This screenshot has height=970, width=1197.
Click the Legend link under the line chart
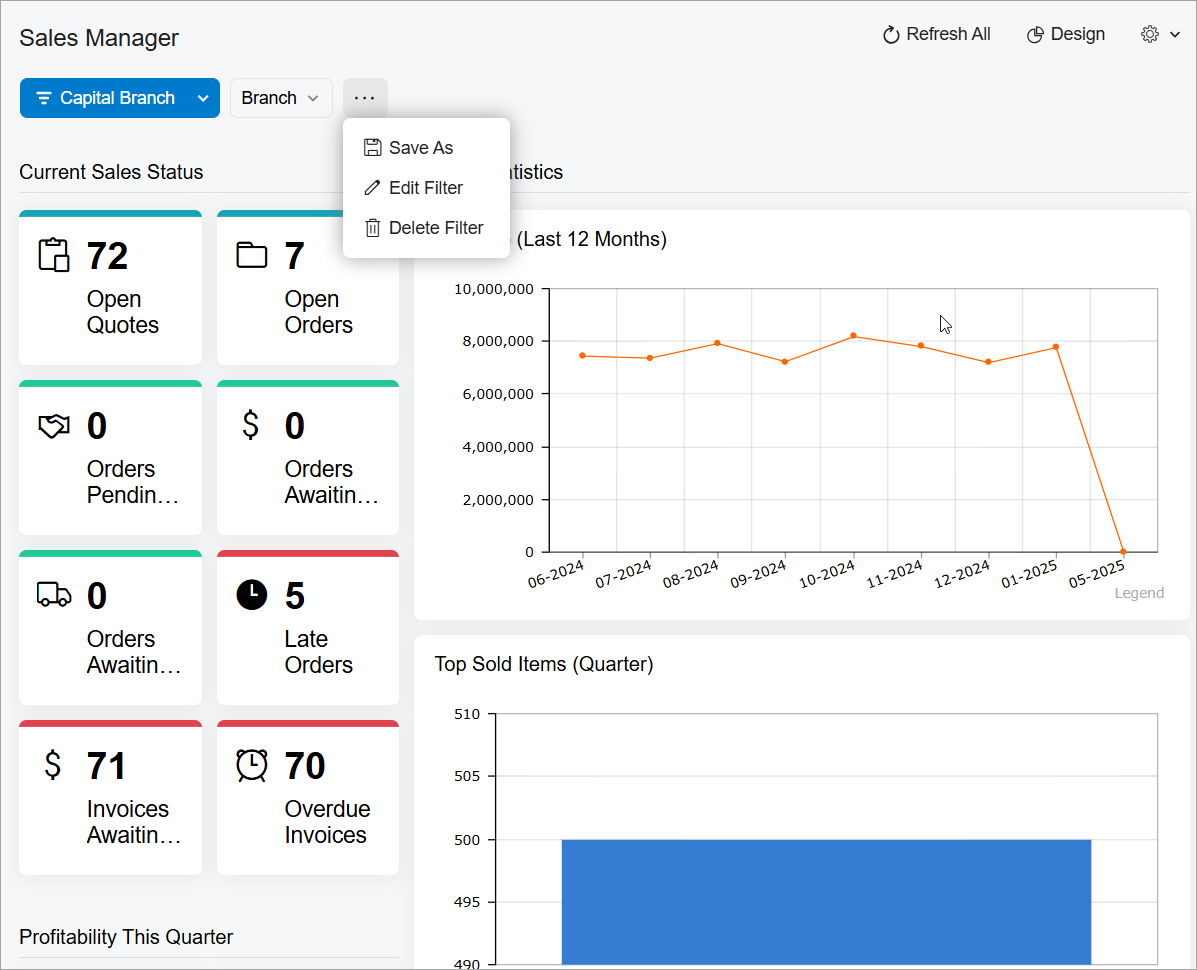(x=1139, y=593)
